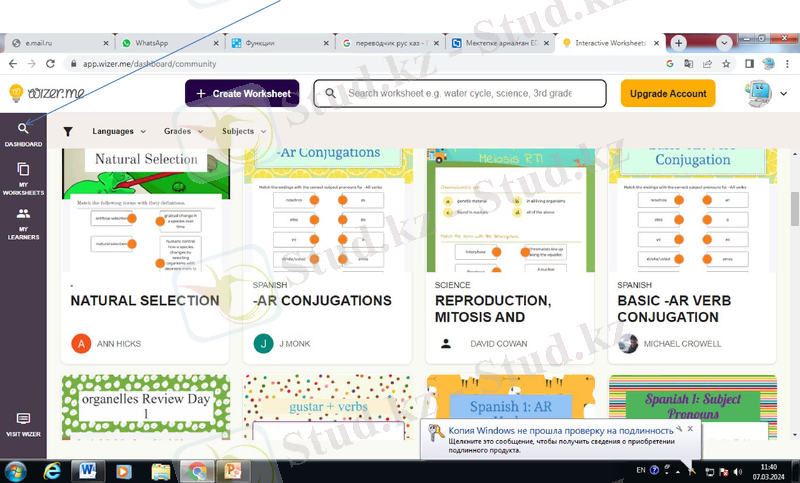Click the EN language indicator

(x=641, y=470)
